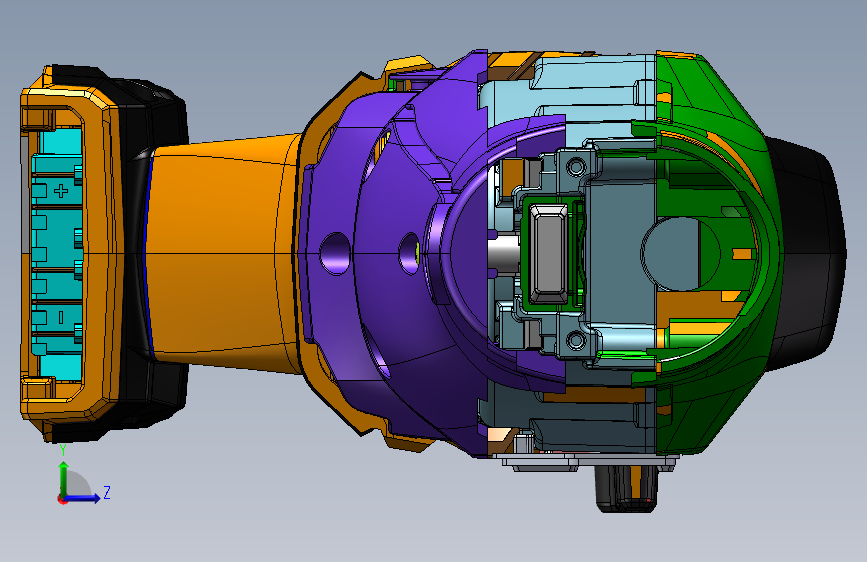Screen dimensions: 867x562
Task: Select the large circular opening in the gray block
Action: click(x=680, y=253)
